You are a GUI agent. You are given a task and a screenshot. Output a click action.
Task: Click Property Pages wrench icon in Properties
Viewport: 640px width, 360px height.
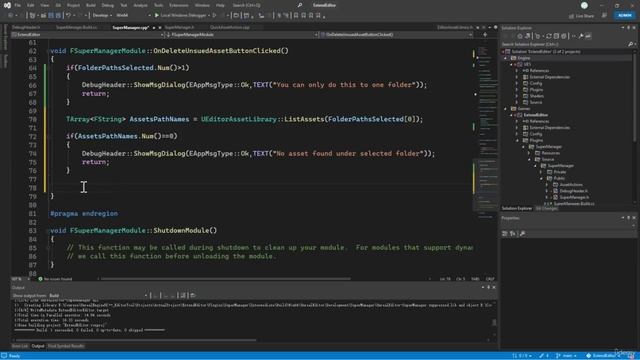point(522,233)
